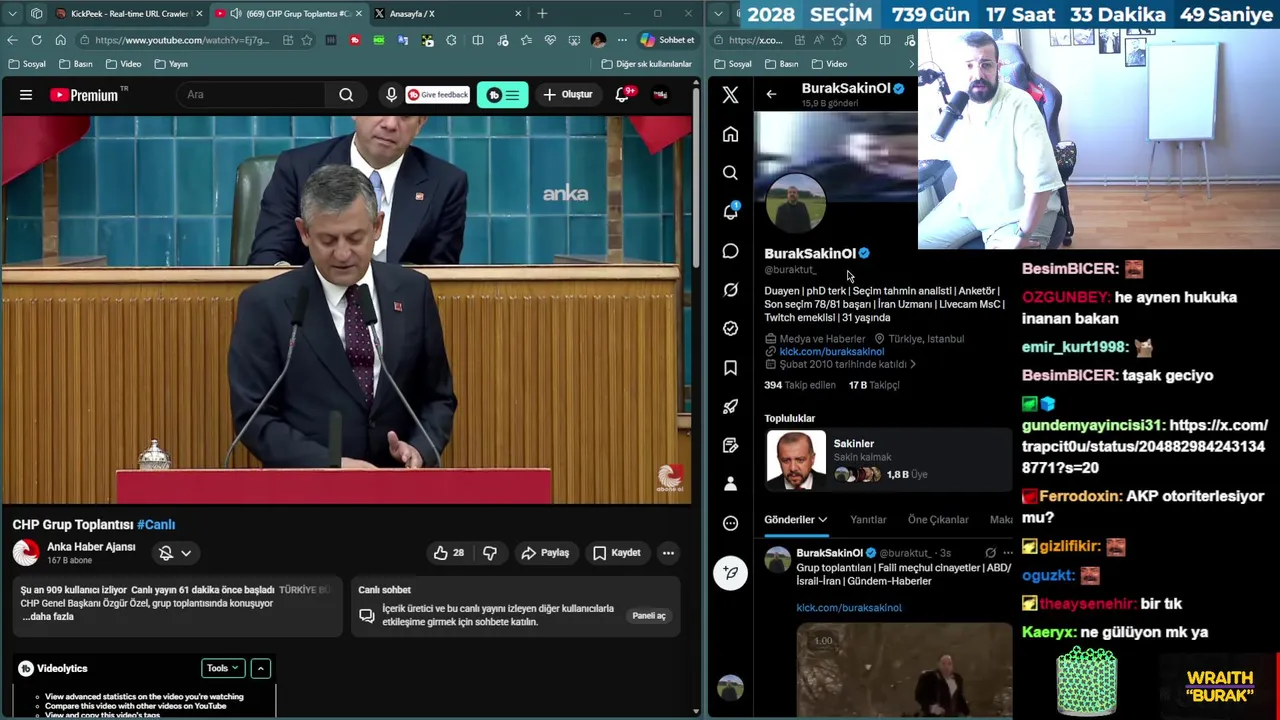Select the Gönderiler tab on profile

click(796, 520)
